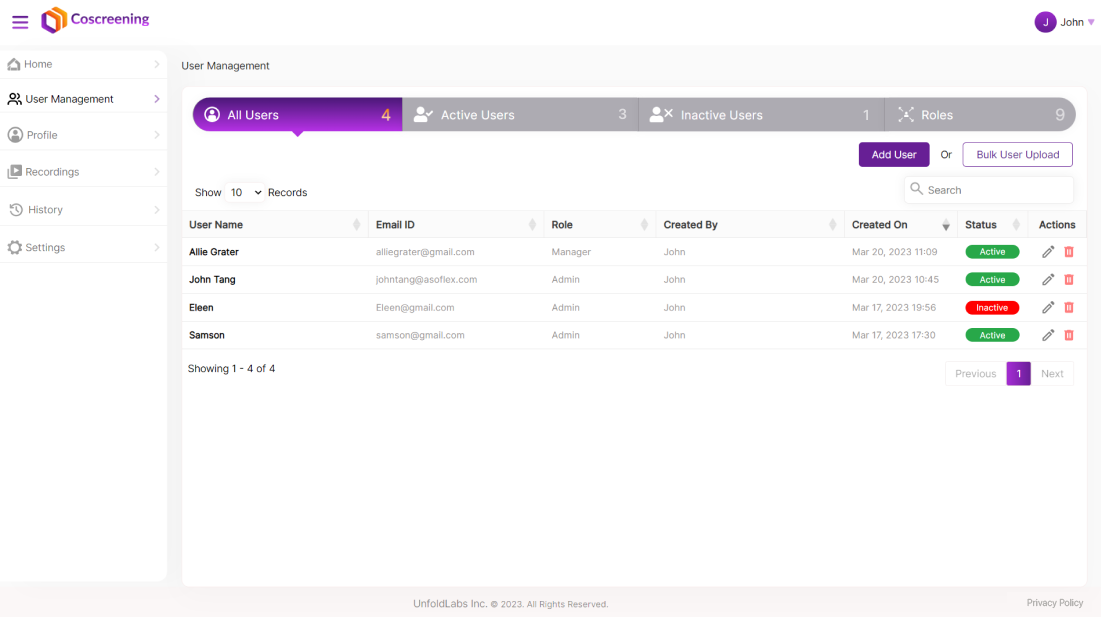Edit the Eleen user record

coord(1048,308)
